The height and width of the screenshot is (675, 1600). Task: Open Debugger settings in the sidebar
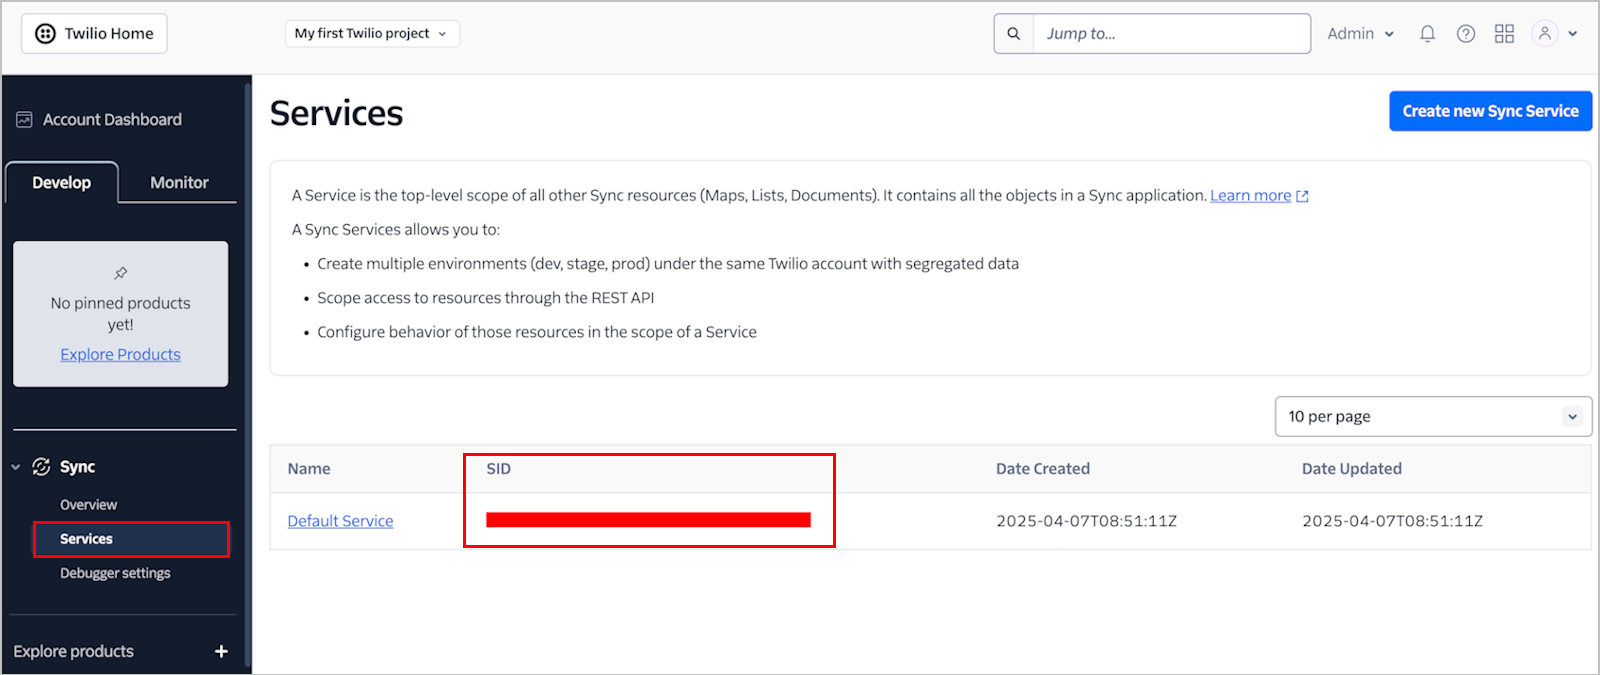[115, 573]
